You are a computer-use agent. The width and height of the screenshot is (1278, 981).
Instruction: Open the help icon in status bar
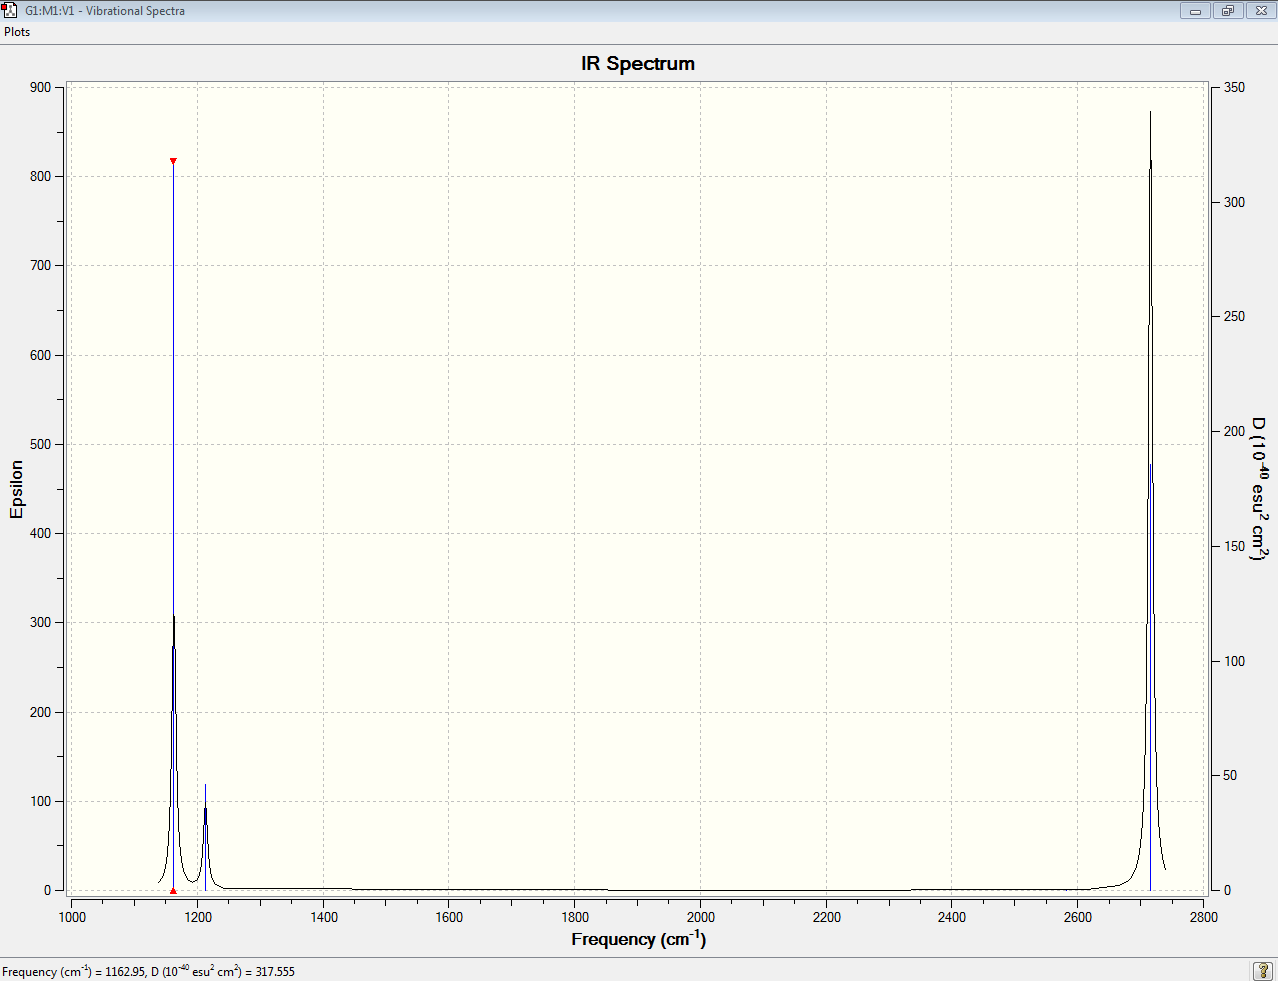1263,971
